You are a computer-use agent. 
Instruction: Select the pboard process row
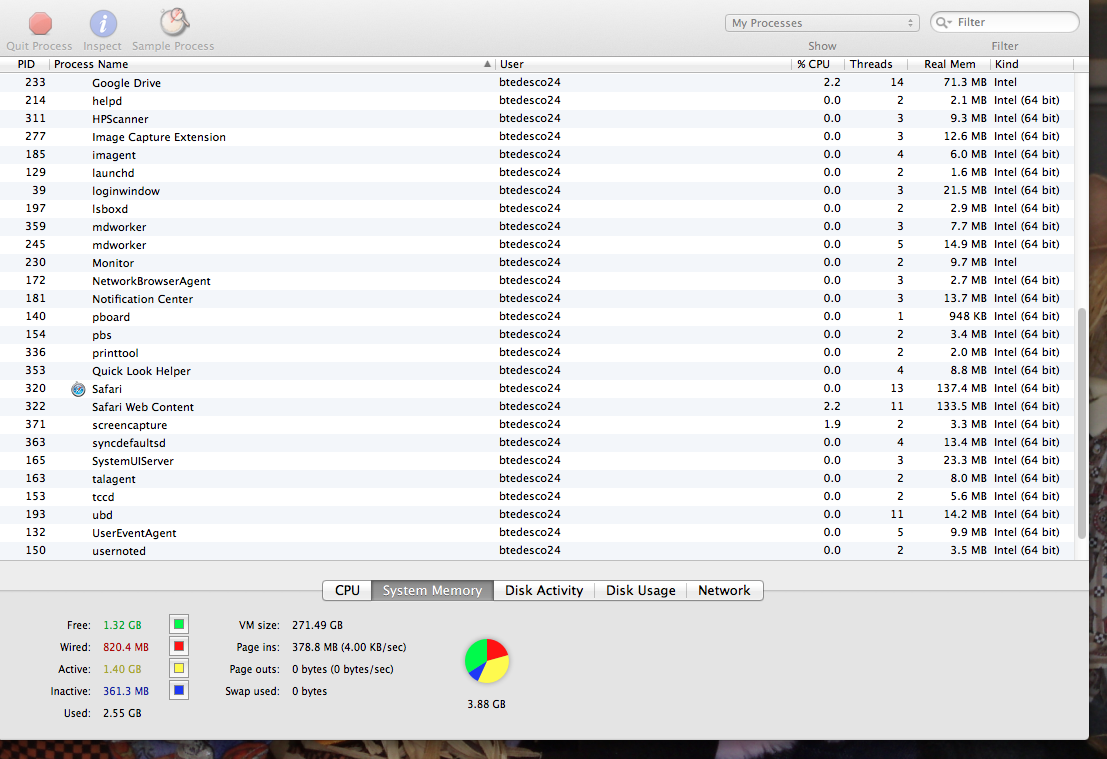click(537, 316)
